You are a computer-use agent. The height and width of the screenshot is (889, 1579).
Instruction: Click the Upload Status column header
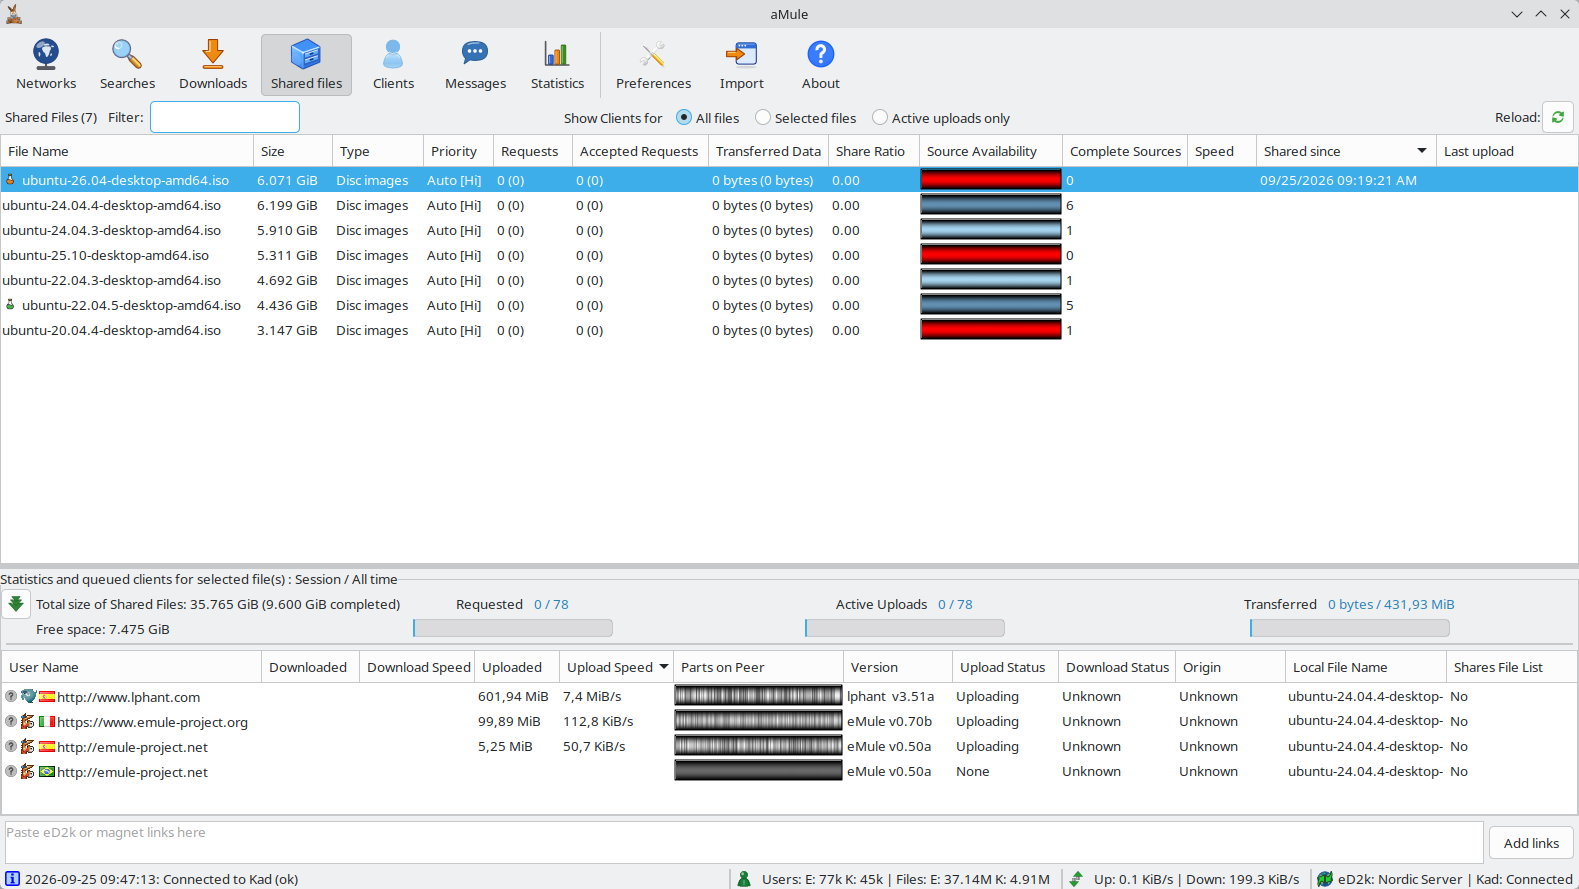pos(1003,667)
